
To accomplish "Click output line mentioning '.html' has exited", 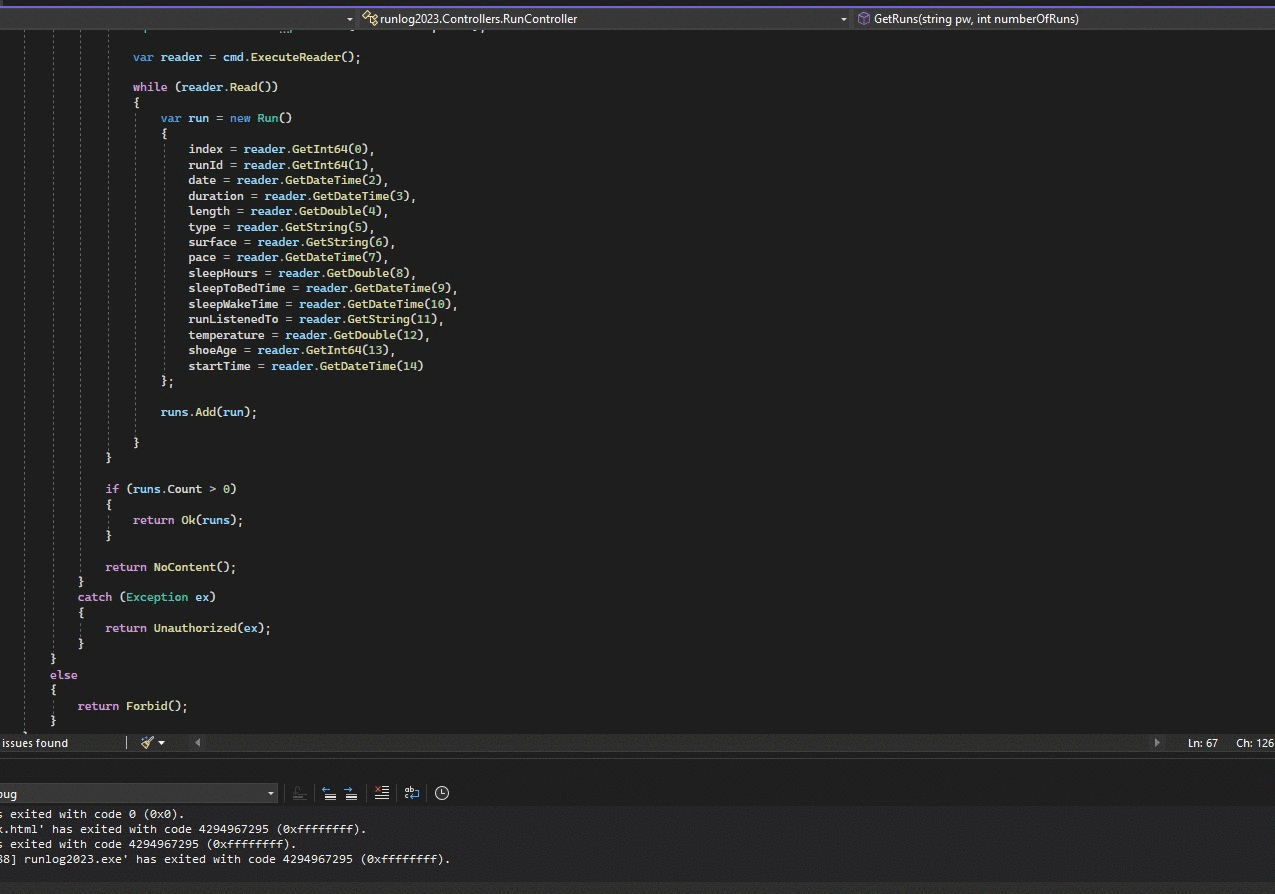I will [x=183, y=829].
